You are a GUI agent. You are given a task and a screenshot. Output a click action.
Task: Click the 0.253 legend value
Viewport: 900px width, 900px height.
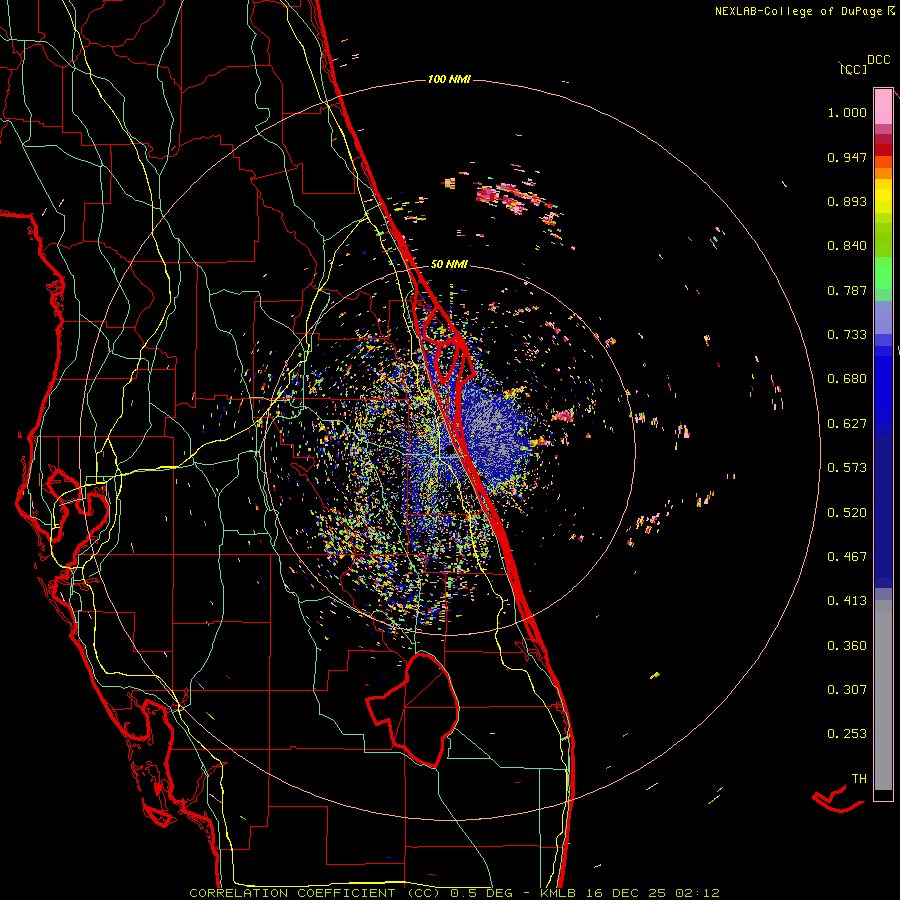click(x=847, y=734)
